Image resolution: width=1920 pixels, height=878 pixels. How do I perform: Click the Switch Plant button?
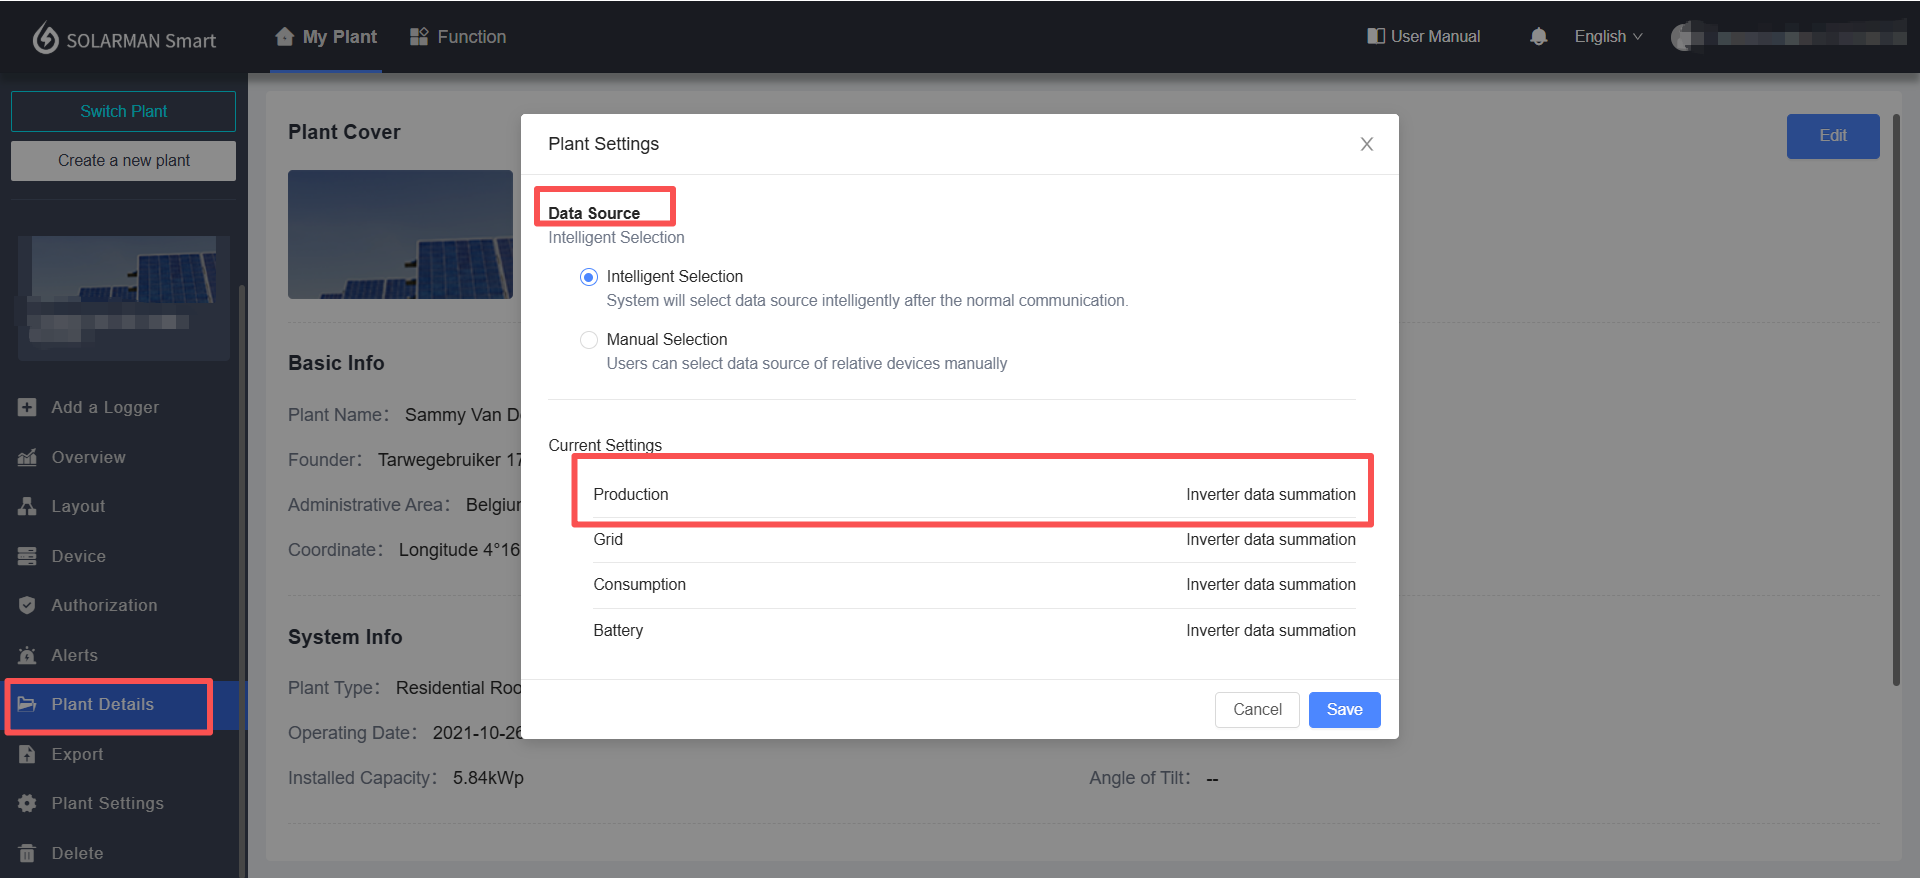coord(123,111)
